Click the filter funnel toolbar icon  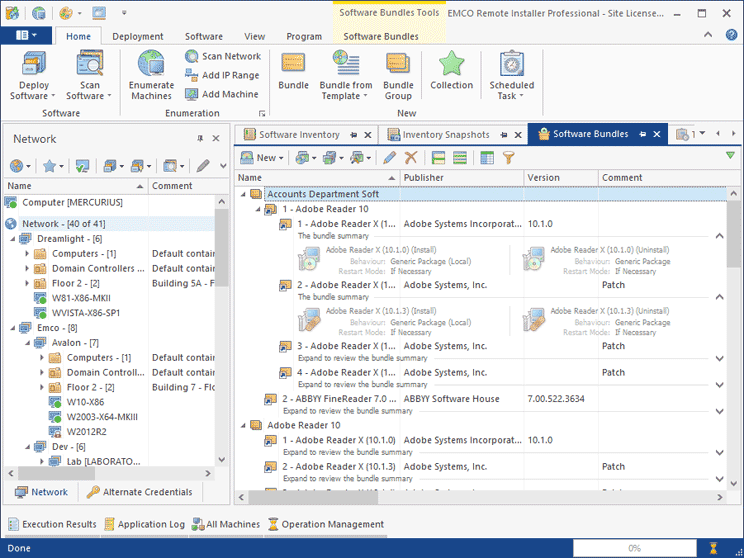(508, 157)
